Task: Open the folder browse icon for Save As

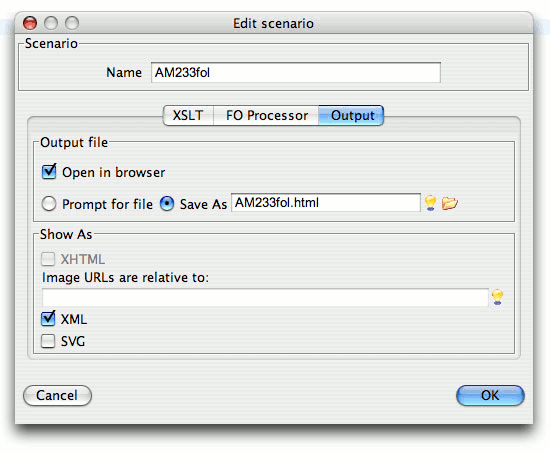Action: pos(450,203)
